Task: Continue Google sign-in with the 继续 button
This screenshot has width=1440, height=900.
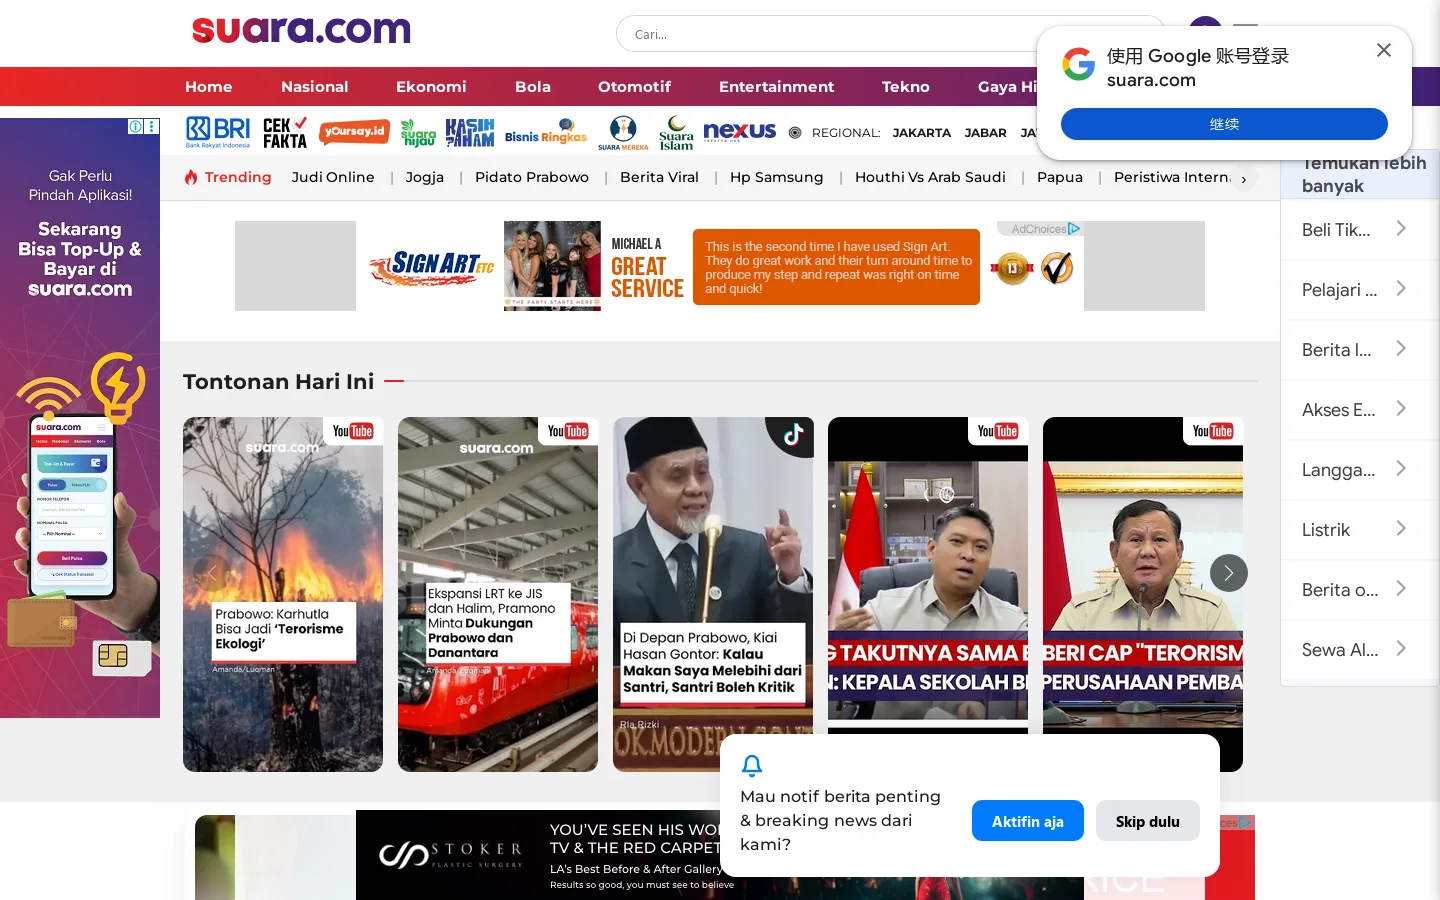Action: tap(1224, 124)
